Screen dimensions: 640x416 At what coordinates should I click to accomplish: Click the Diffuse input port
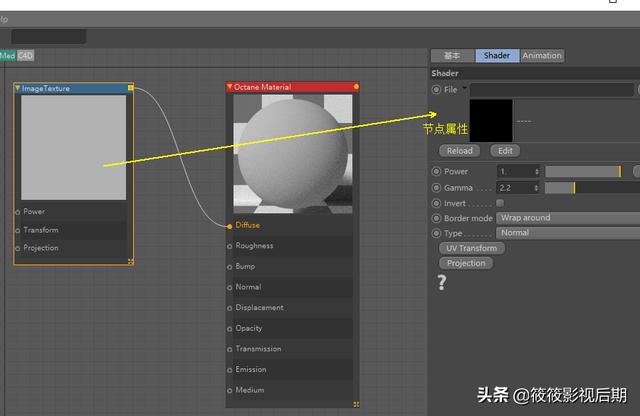coord(230,226)
